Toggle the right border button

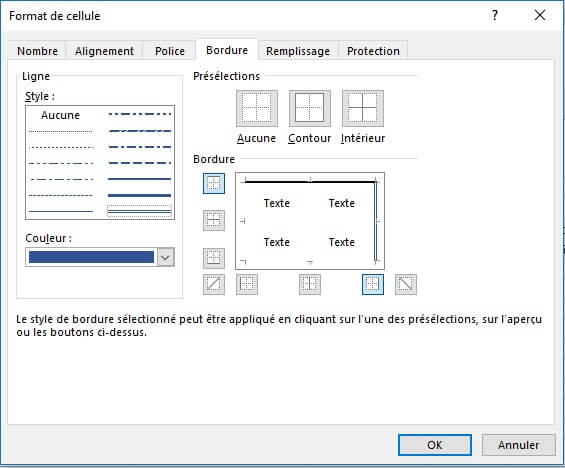coord(373,284)
